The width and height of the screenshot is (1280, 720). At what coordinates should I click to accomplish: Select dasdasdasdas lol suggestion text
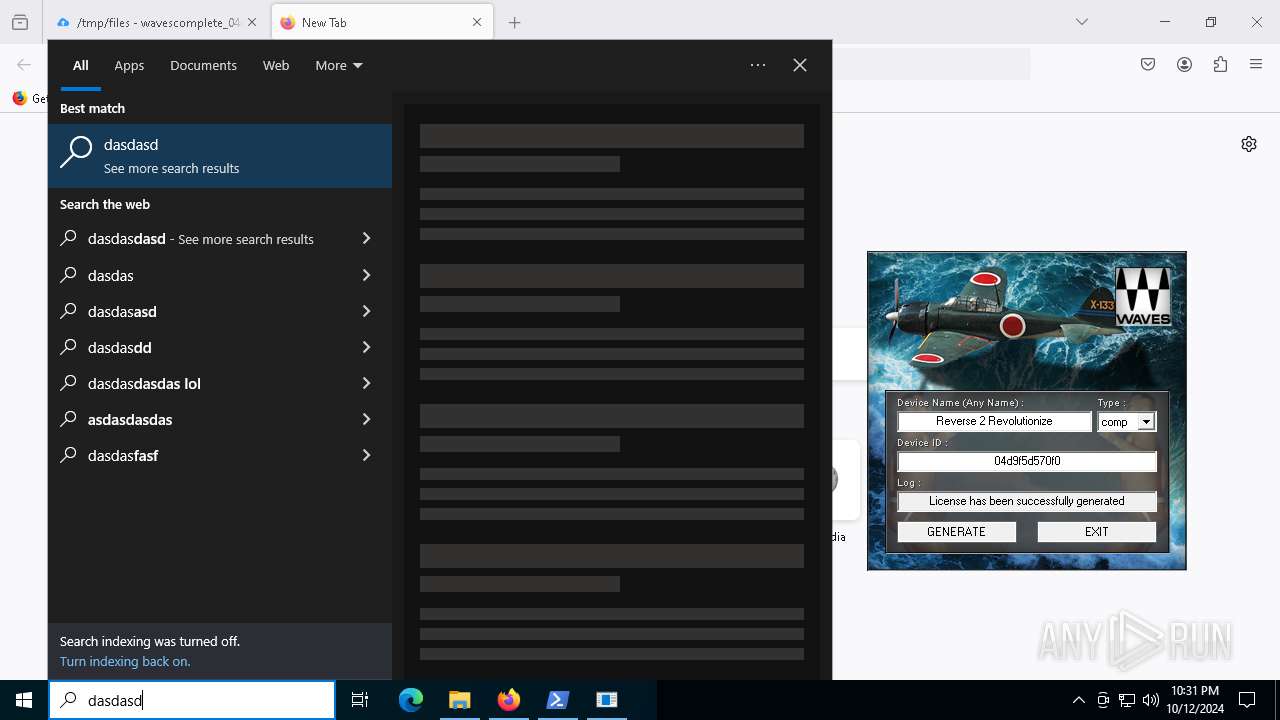(144, 383)
